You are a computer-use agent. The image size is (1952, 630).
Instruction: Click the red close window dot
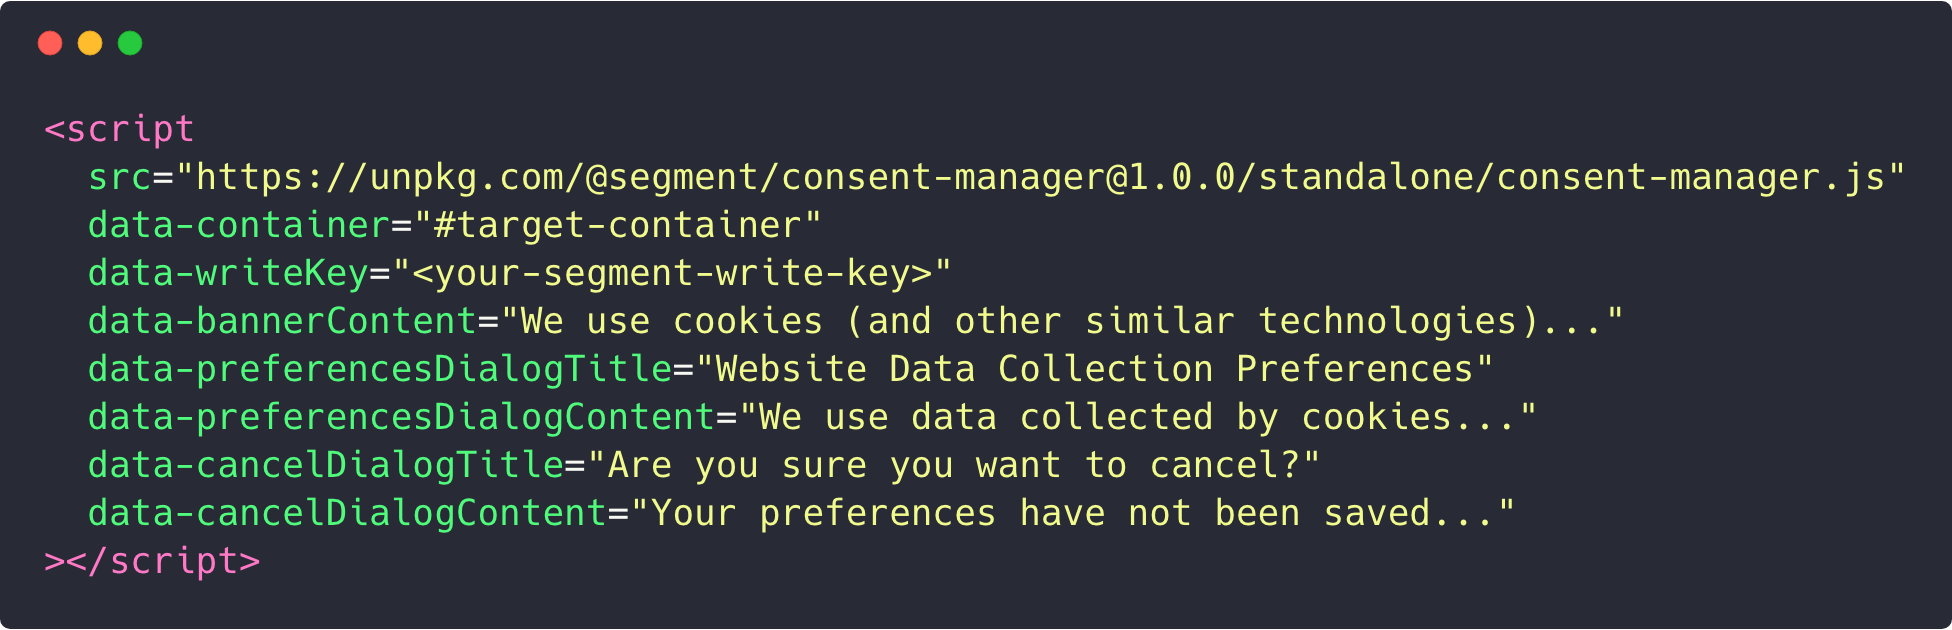tap(50, 43)
